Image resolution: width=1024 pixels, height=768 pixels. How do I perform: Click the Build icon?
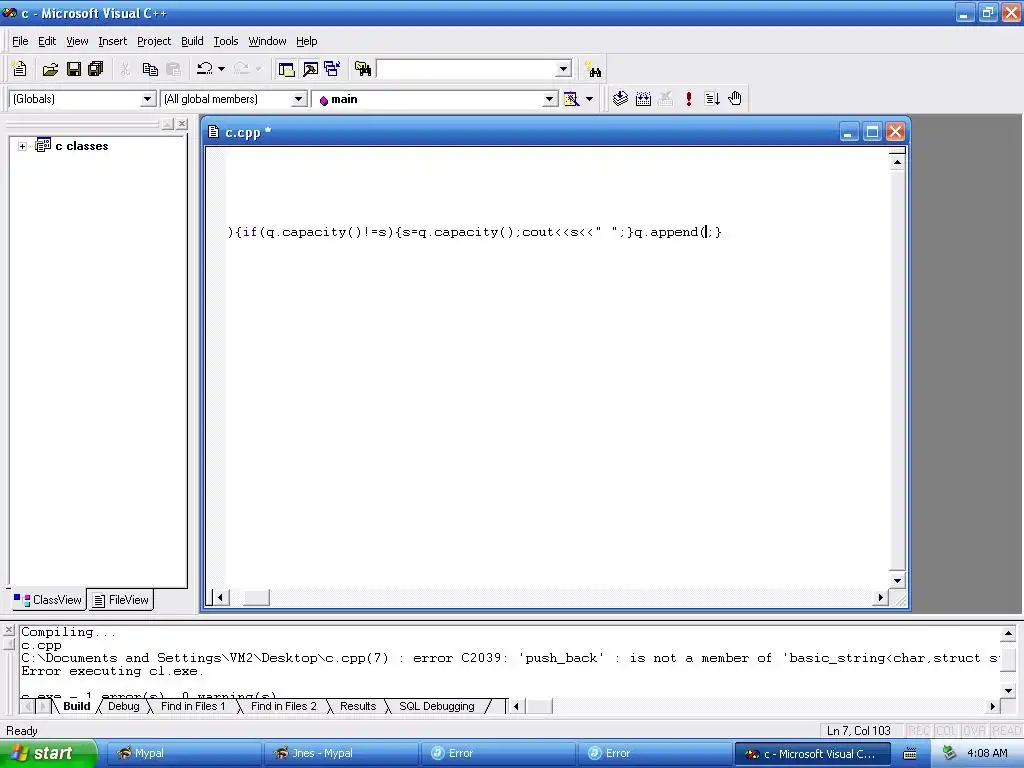[x=643, y=99]
